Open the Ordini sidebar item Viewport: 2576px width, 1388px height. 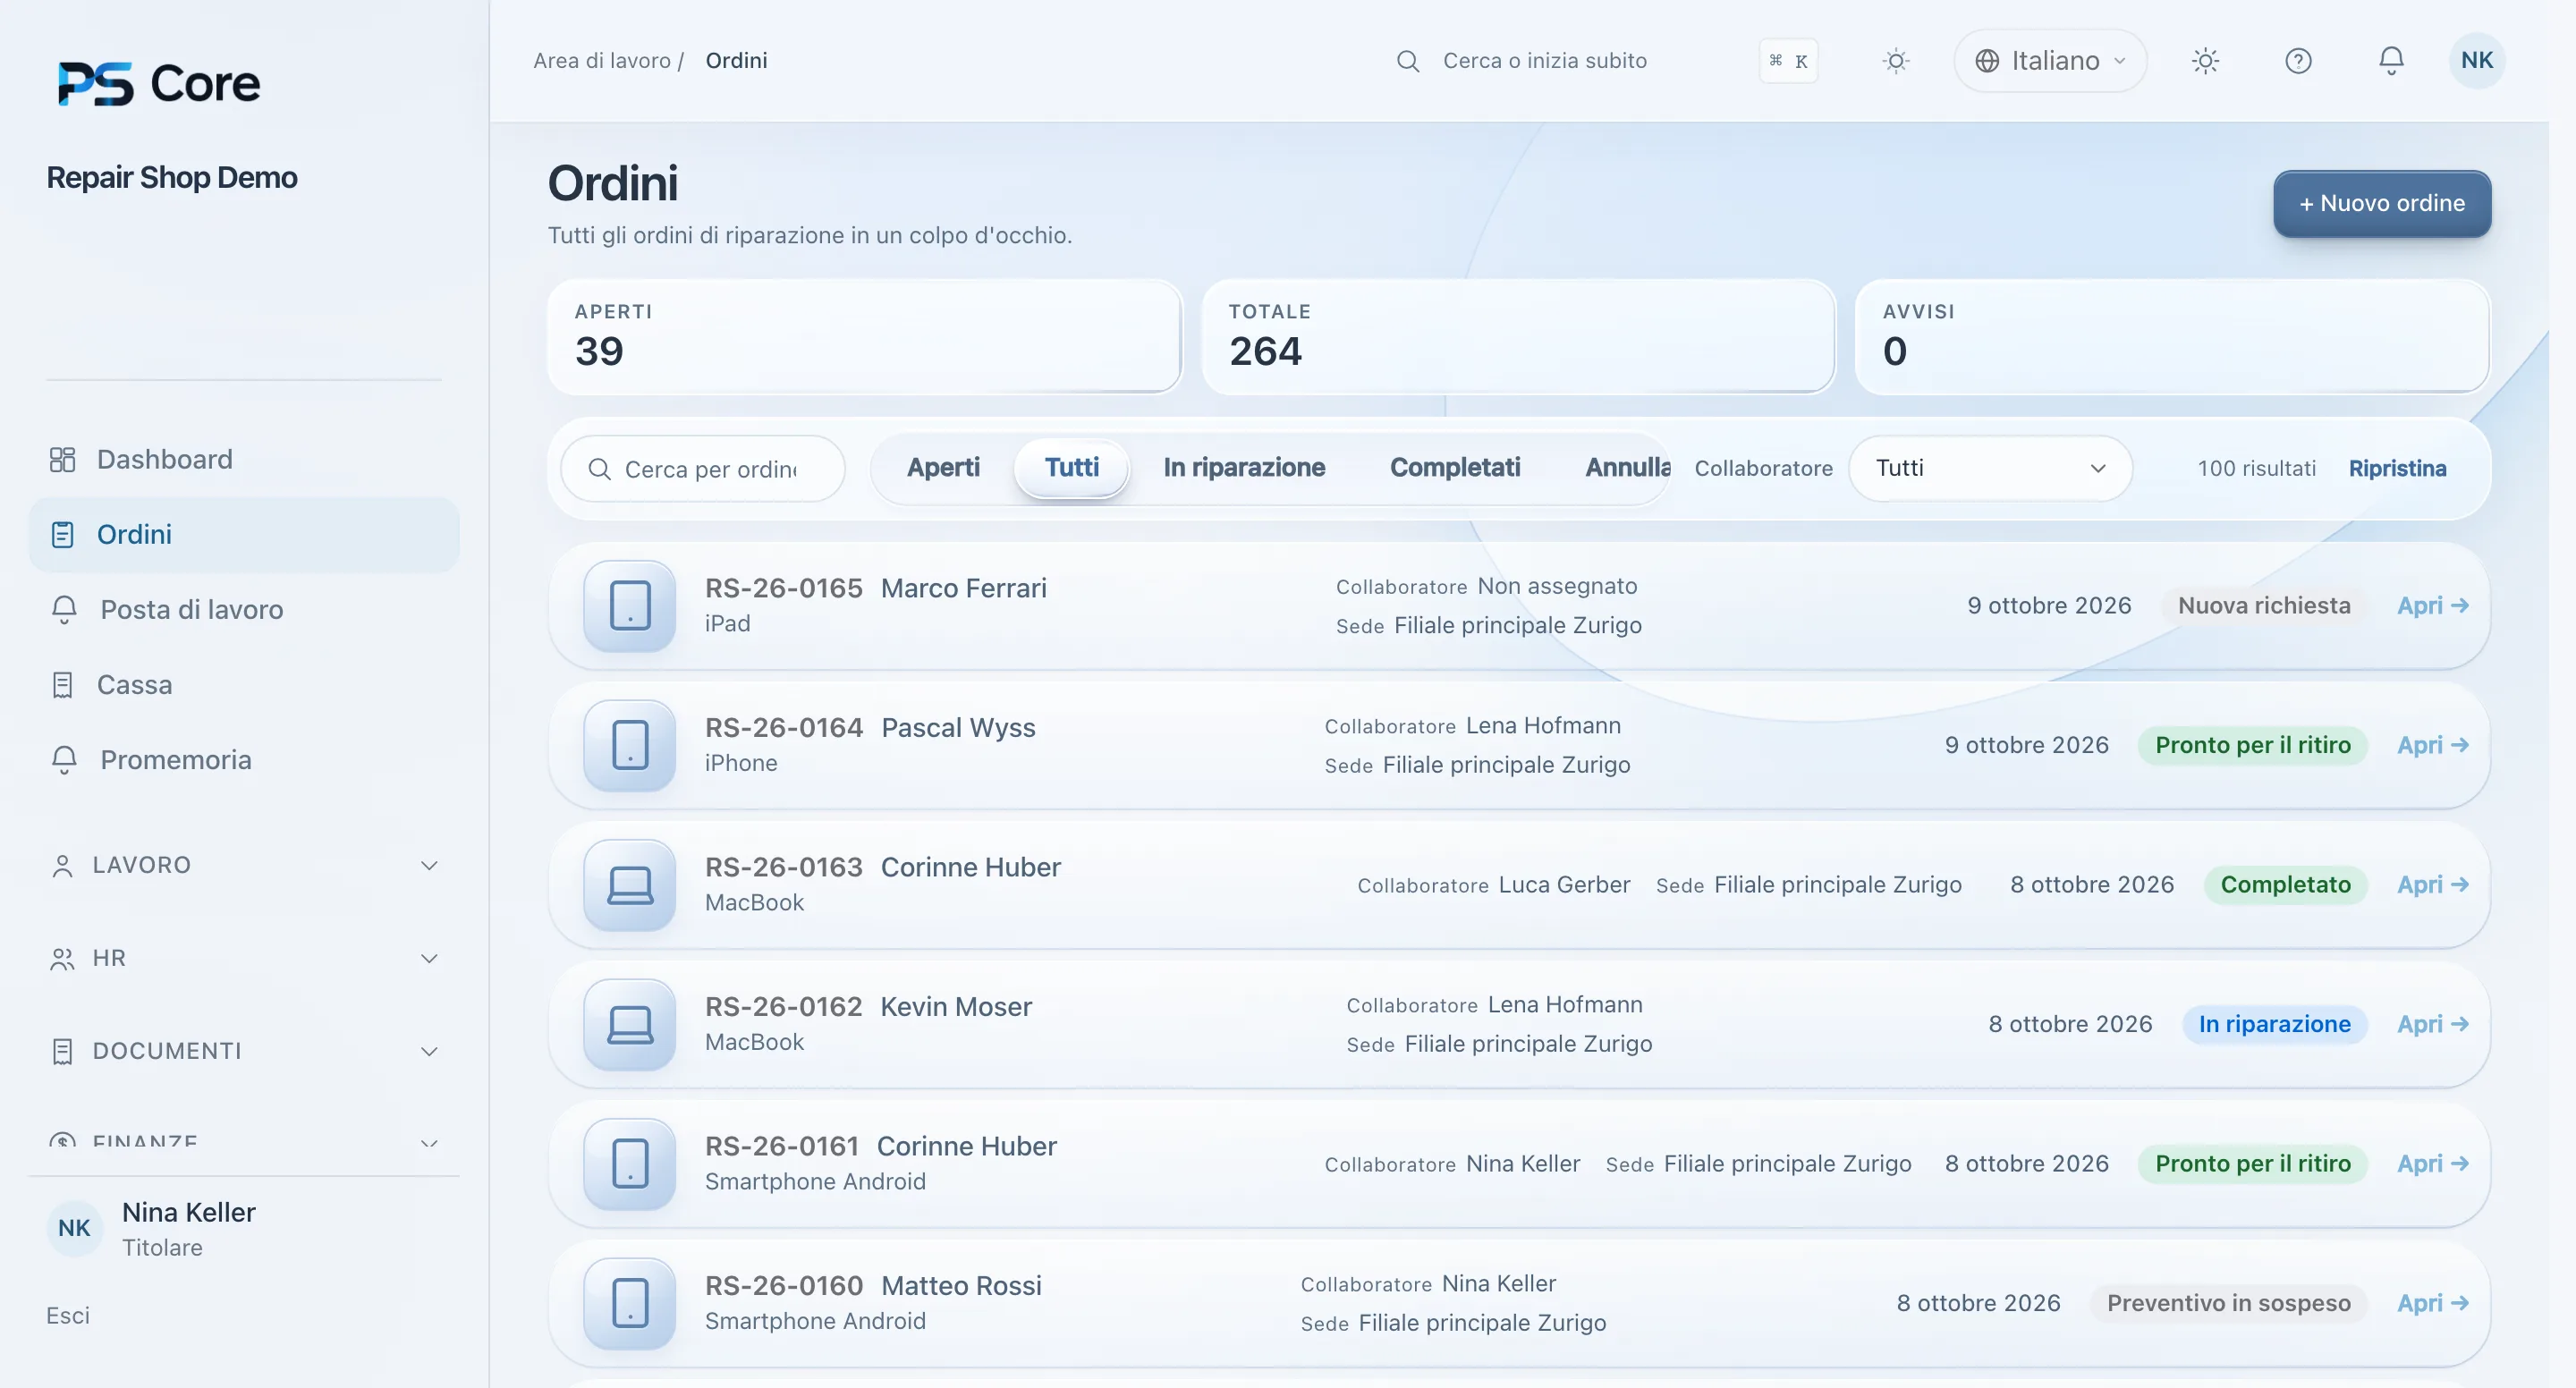point(243,534)
